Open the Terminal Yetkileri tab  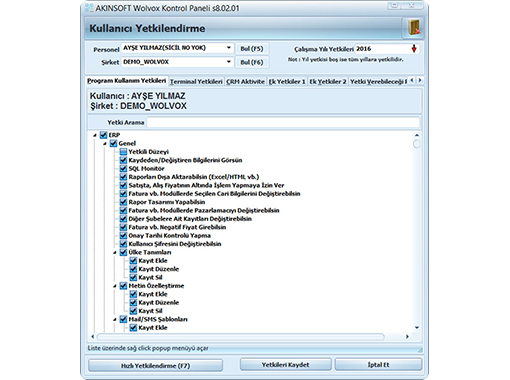(x=196, y=81)
